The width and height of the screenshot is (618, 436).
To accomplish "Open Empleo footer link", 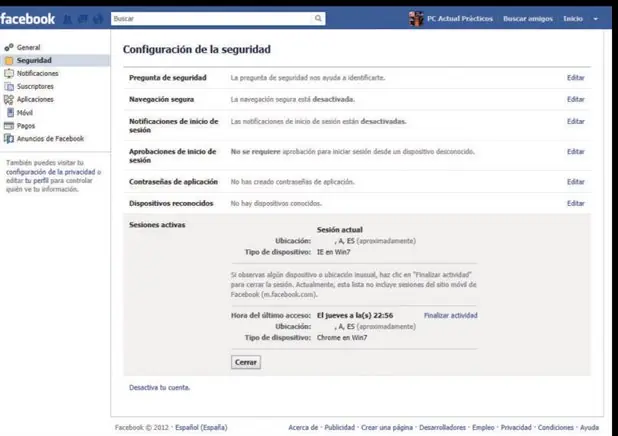I will pyautogui.click(x=483, y=427).
